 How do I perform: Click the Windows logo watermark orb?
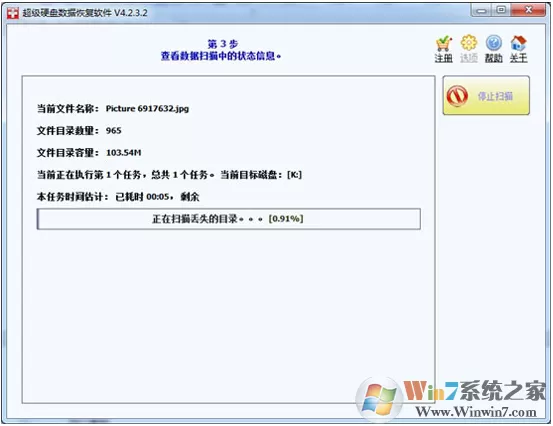coord(379,399)
